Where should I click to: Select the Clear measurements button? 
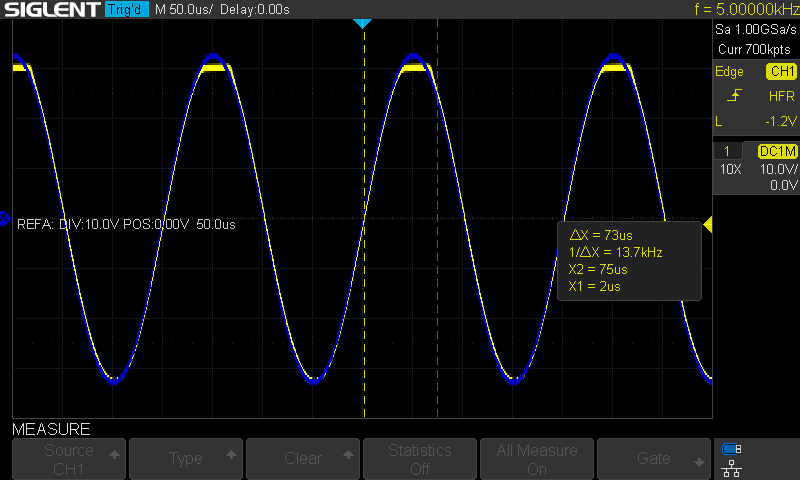coord(303,459)
